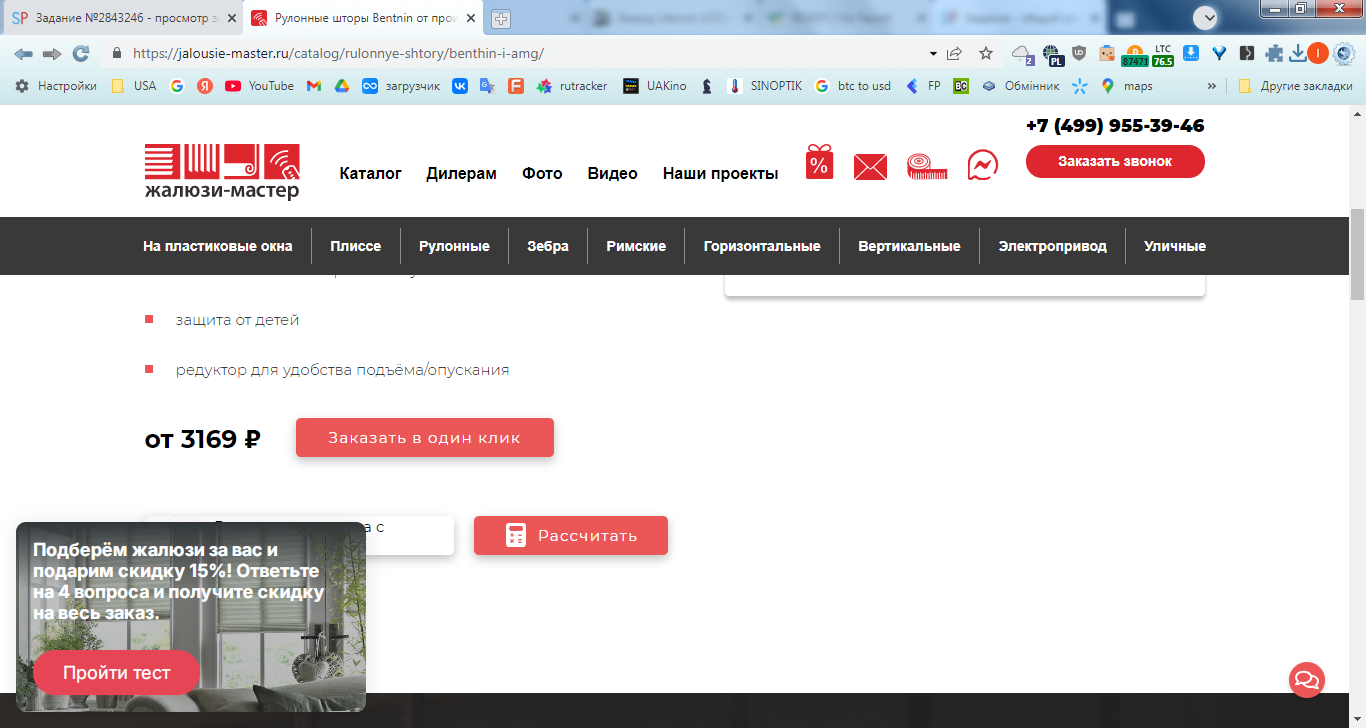Select the На пластиковые окна category
1366x728 pixels.
[218, 246]
